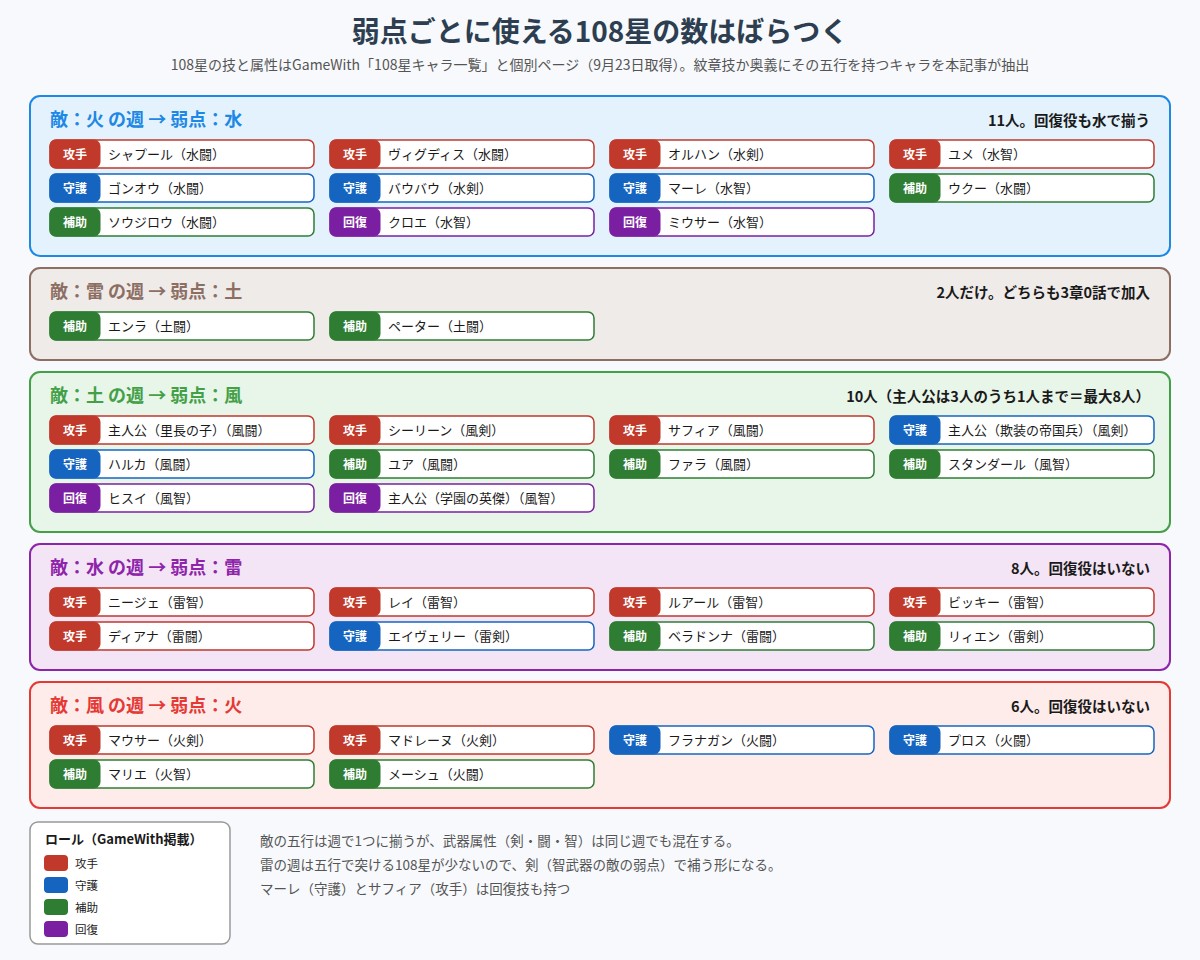Screen dimensions: 1200x960
Task: Click the オルハン（水剣） entry
Action: (x=742, y=154)
